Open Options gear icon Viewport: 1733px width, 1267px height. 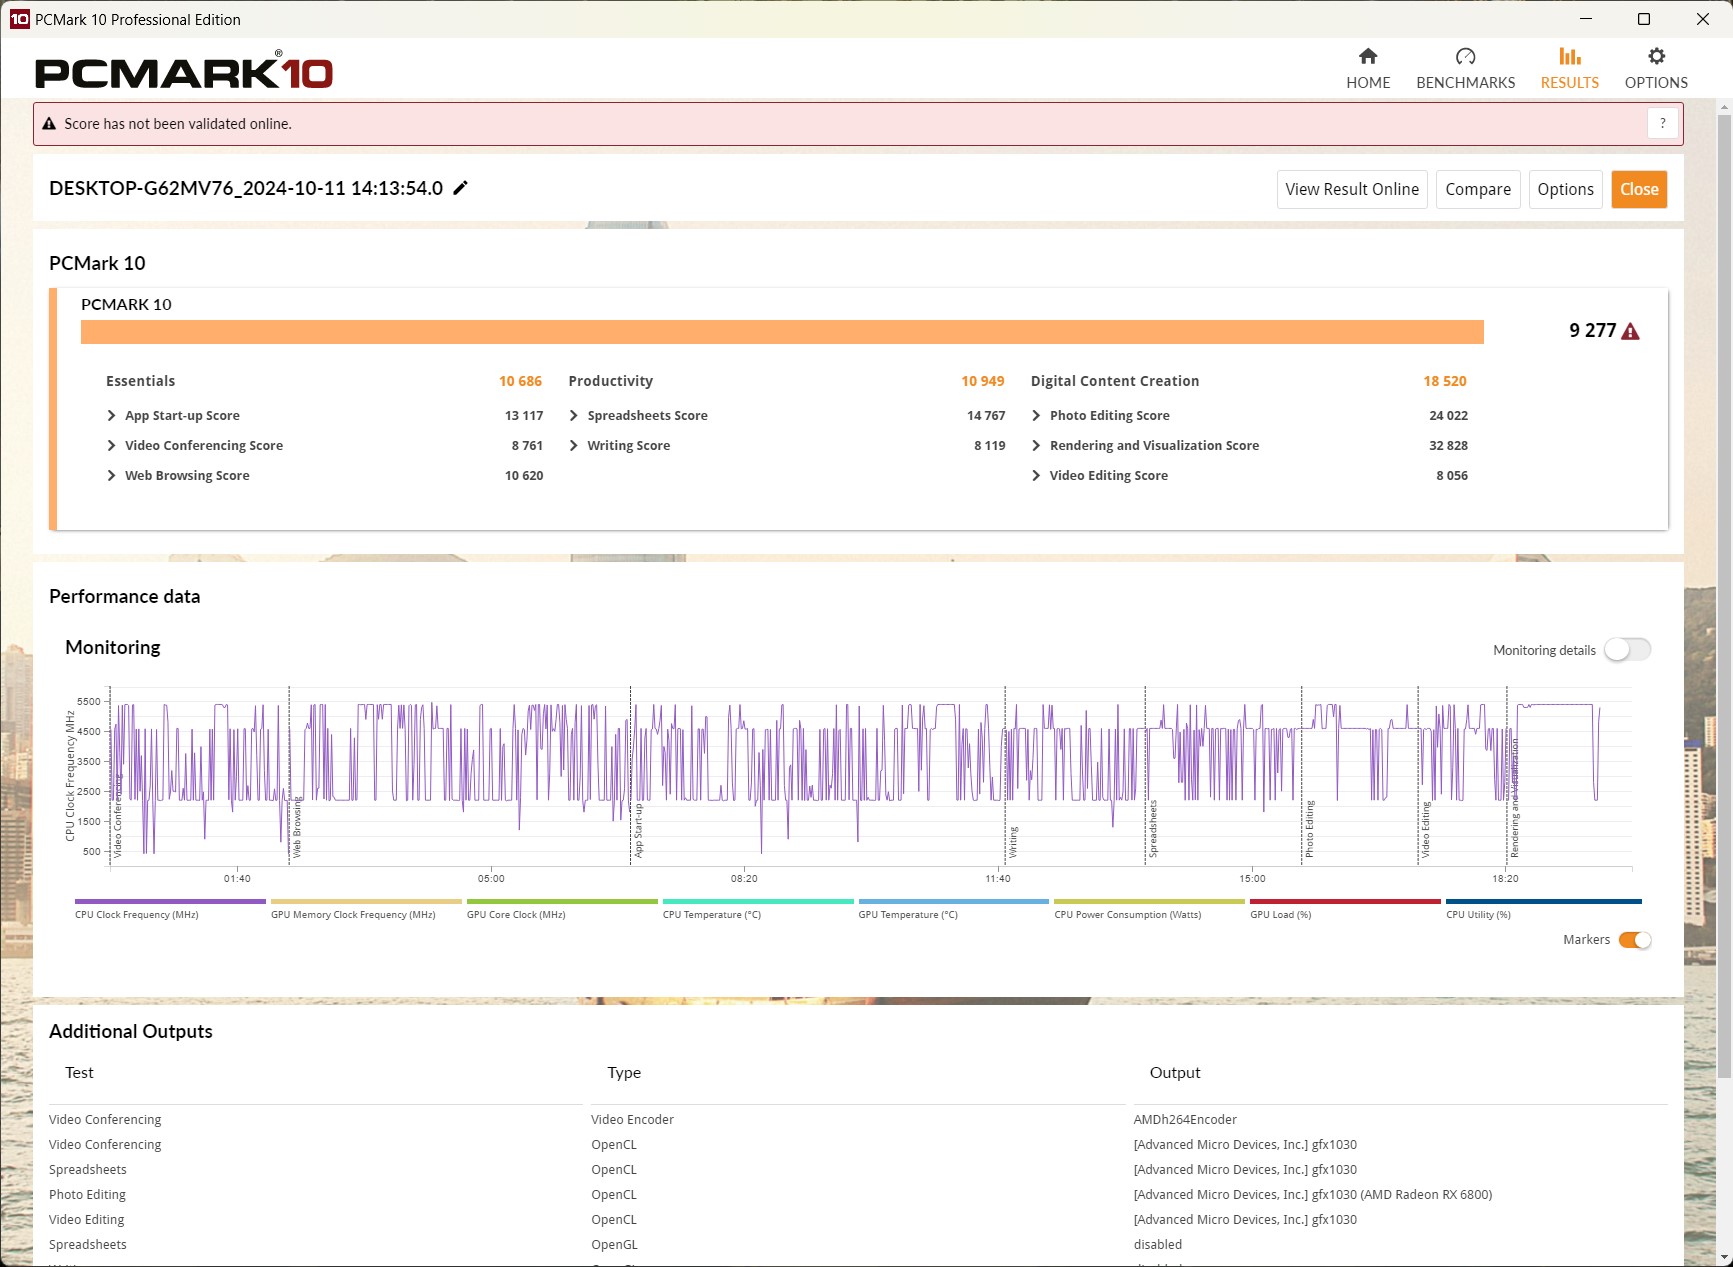pyautogui.click(x=1656, y=57)
